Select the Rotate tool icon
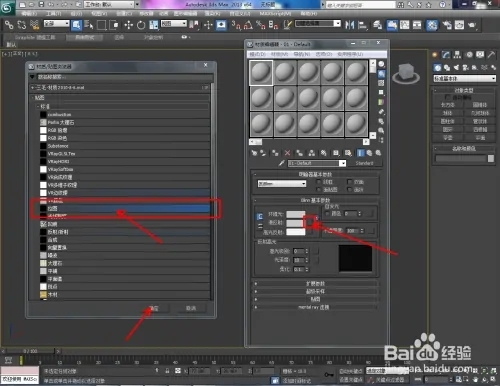Viewport: 500px width, 386px height. tap(141, 25)
